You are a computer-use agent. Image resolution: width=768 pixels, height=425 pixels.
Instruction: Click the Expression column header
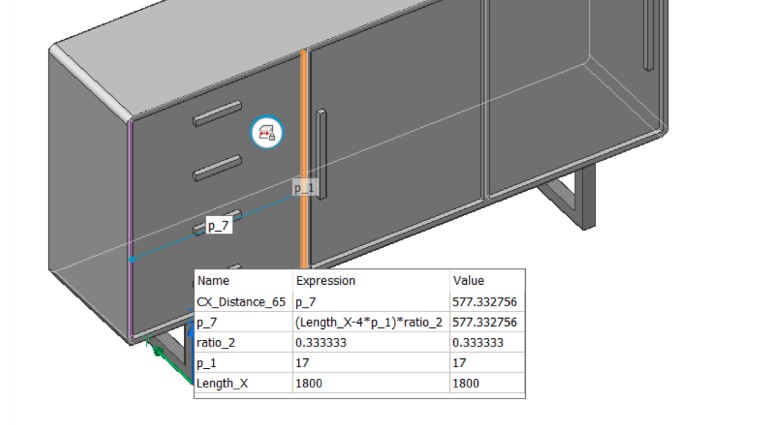371,281
